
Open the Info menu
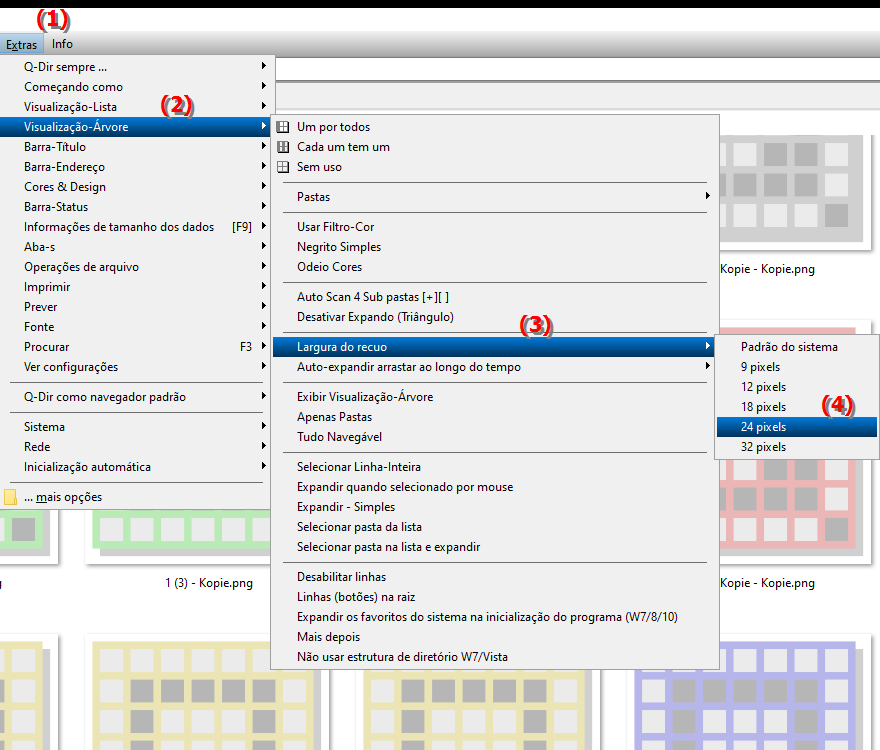[x=62, y=44]
